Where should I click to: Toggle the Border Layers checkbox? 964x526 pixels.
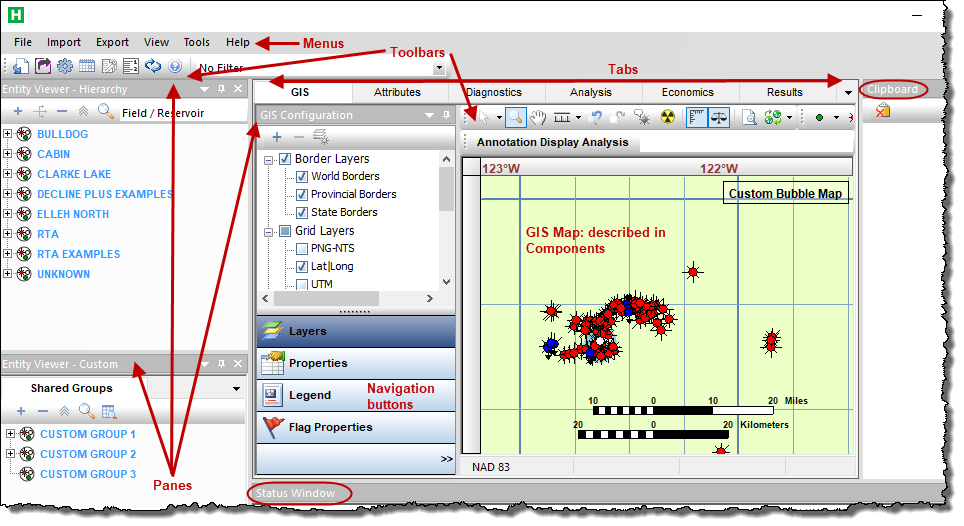pyautogui.click(x=285, y=159)
